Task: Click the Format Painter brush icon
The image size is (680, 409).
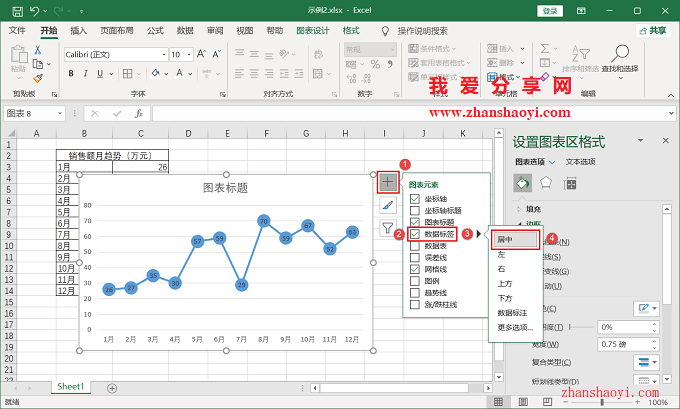Action: pos(38,79)
